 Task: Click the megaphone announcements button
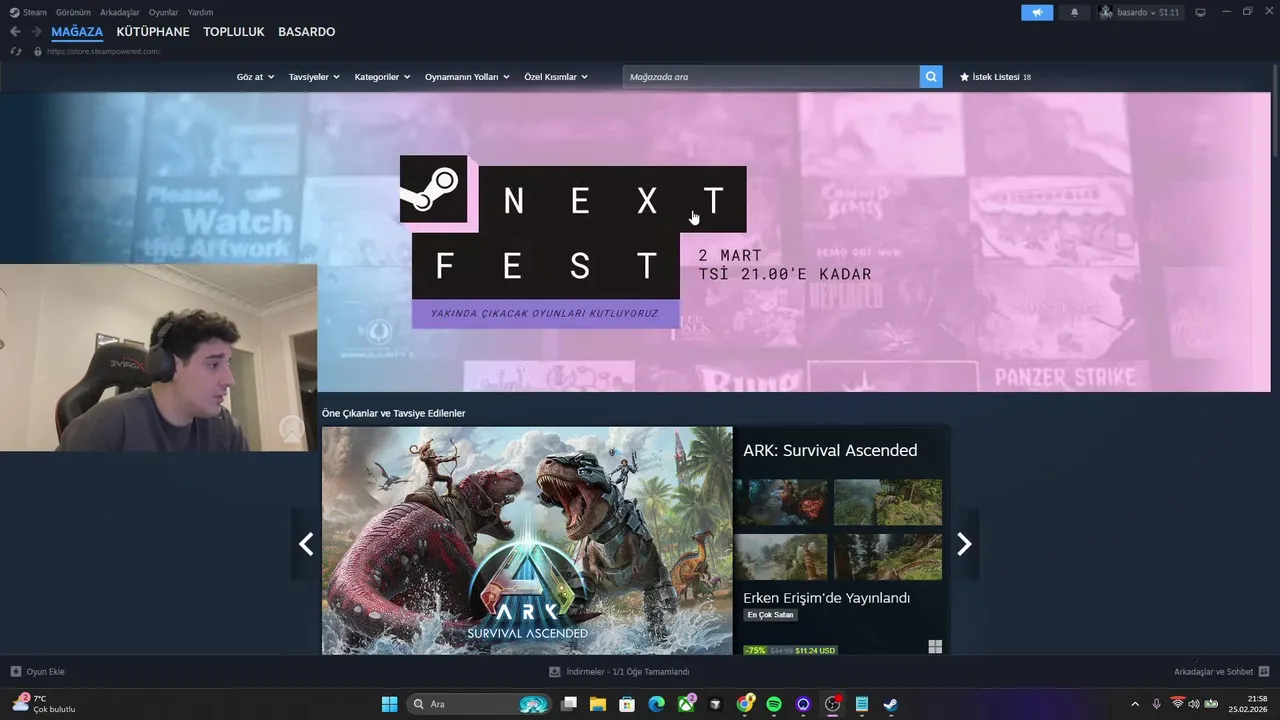point(1037,12)
